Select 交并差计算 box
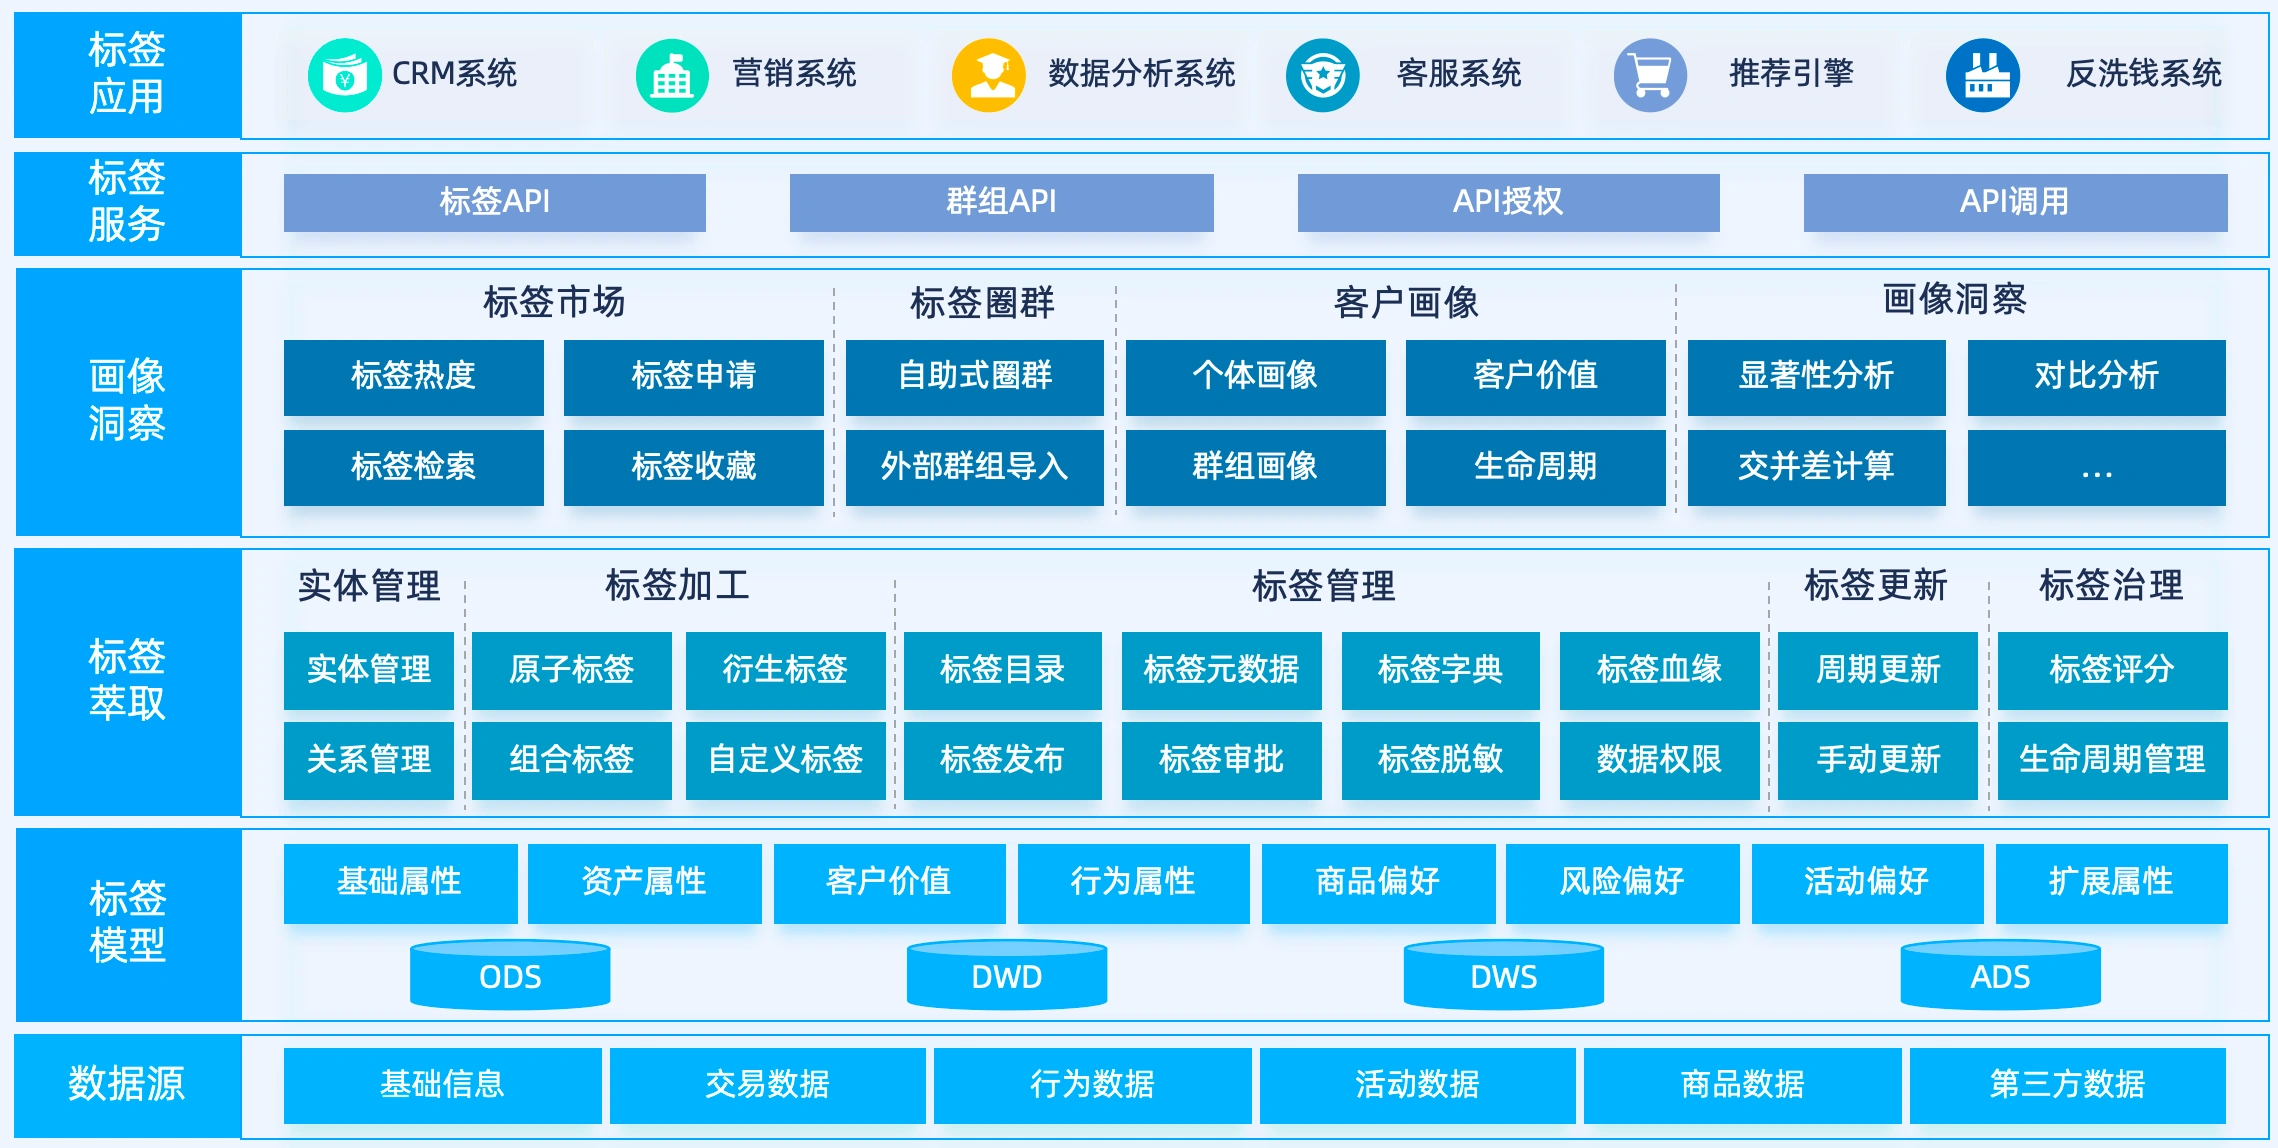2278x1148 pixels. click(x=1817, y=467)
